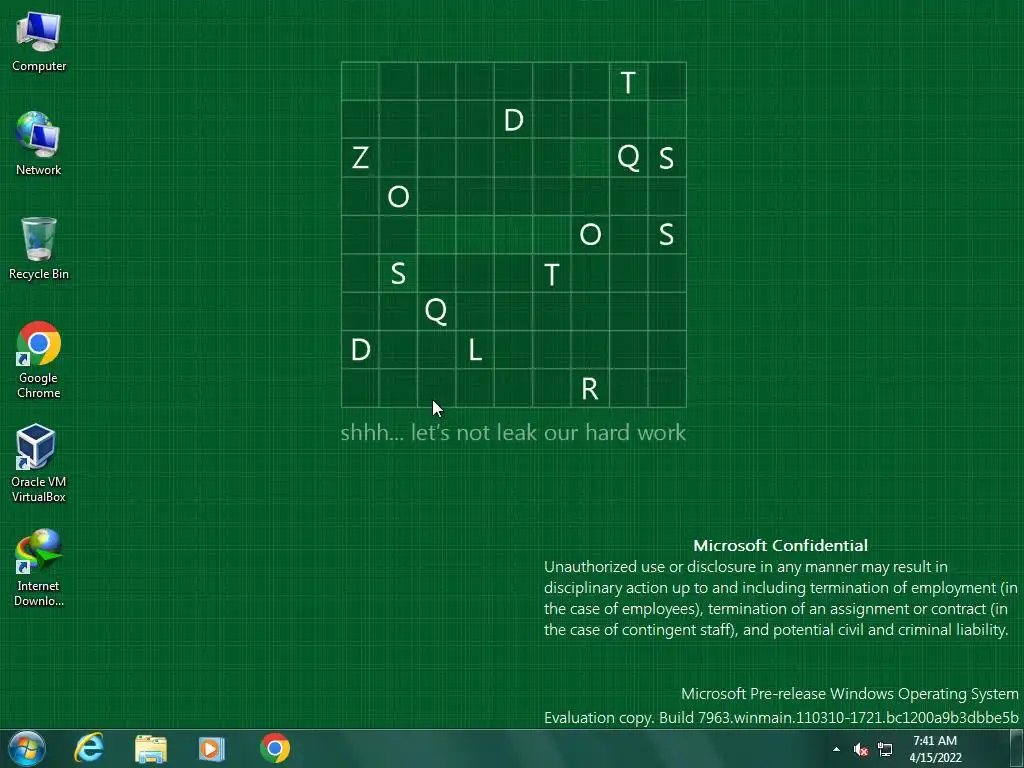Click the O below the letter Z
The height and width of the screenshot is (768, 1024).
point(398,197)
